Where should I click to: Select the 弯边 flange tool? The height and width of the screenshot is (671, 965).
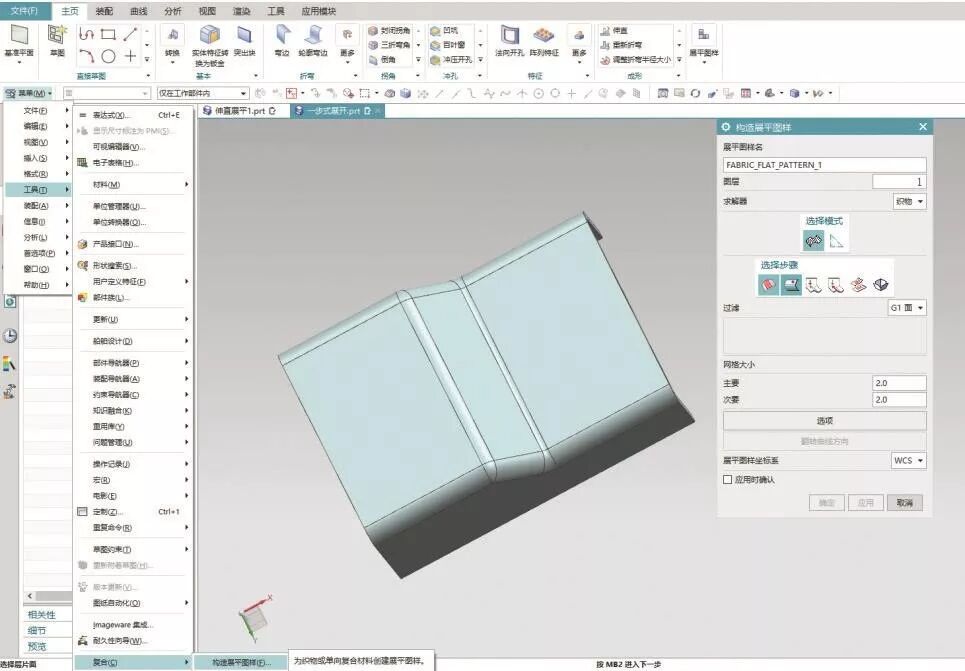(x=282, y=38)
